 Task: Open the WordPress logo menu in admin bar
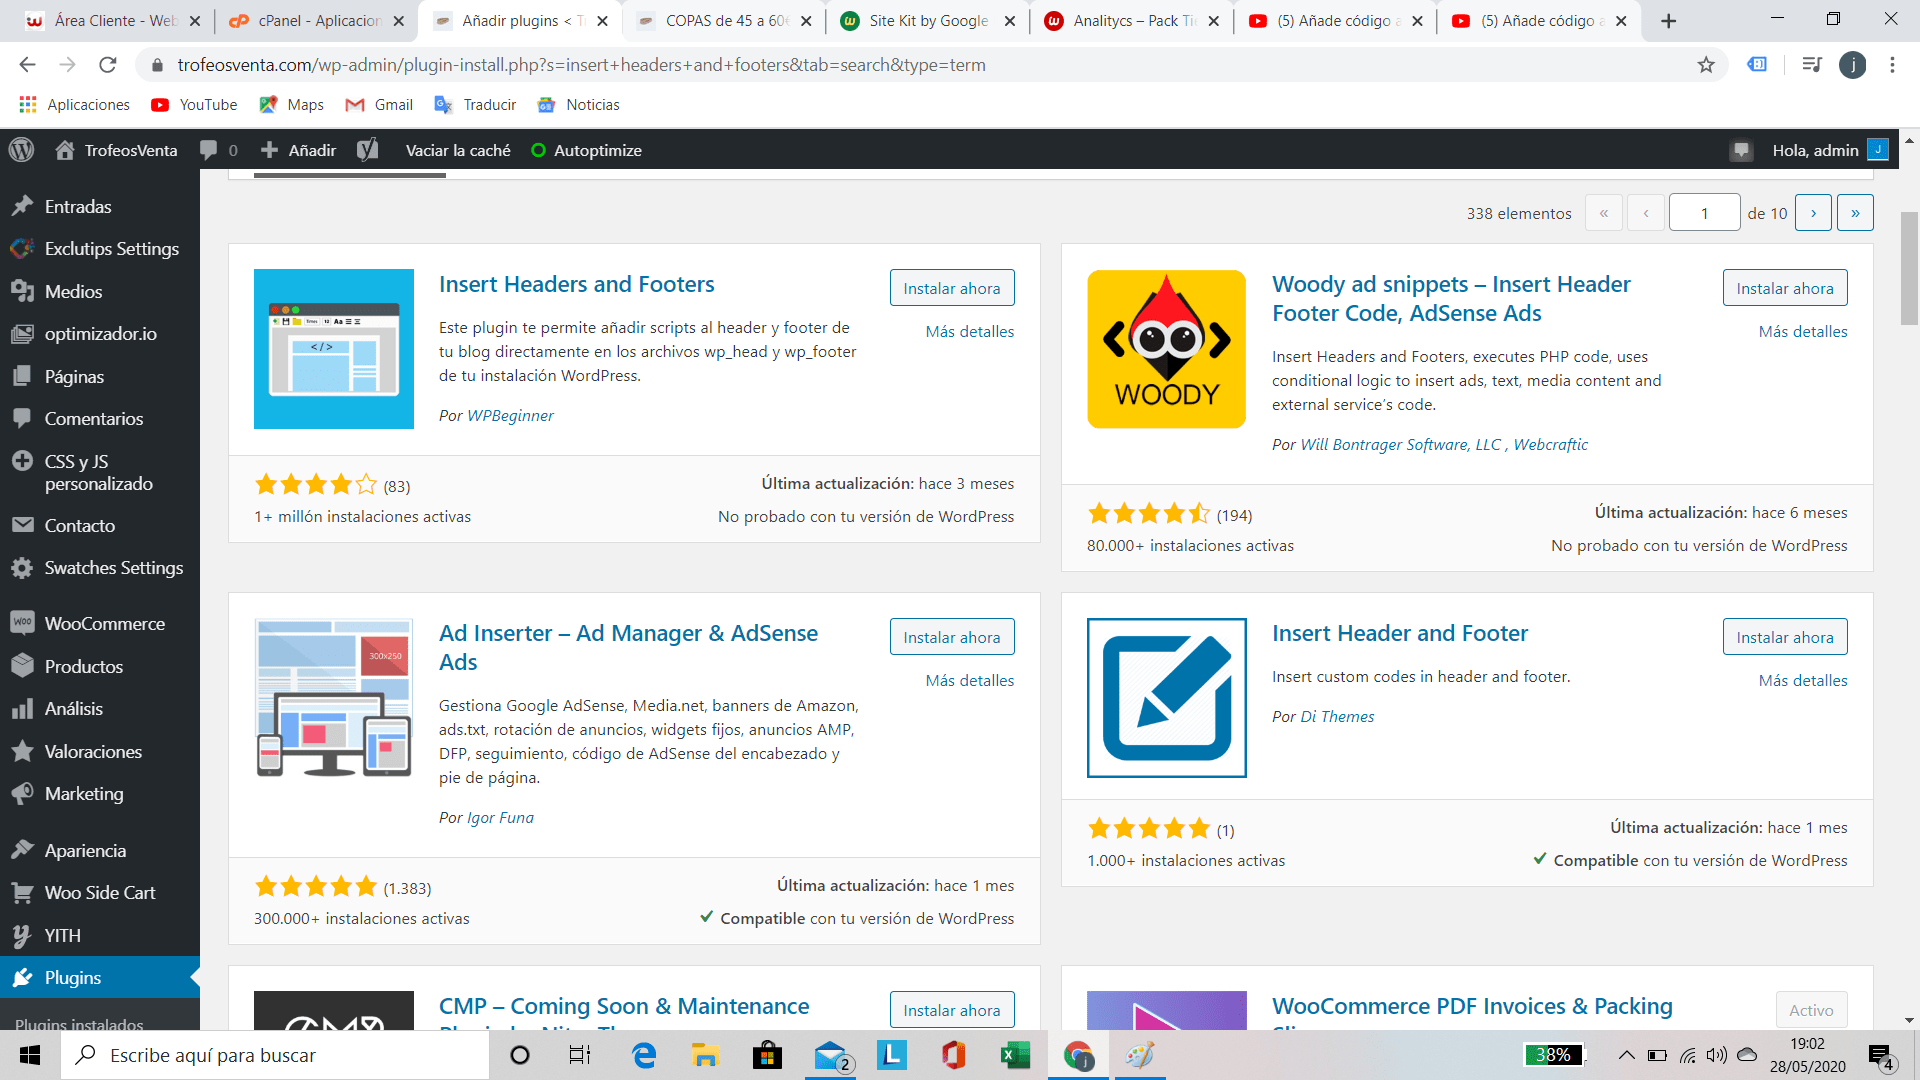[x=21, y=150]
